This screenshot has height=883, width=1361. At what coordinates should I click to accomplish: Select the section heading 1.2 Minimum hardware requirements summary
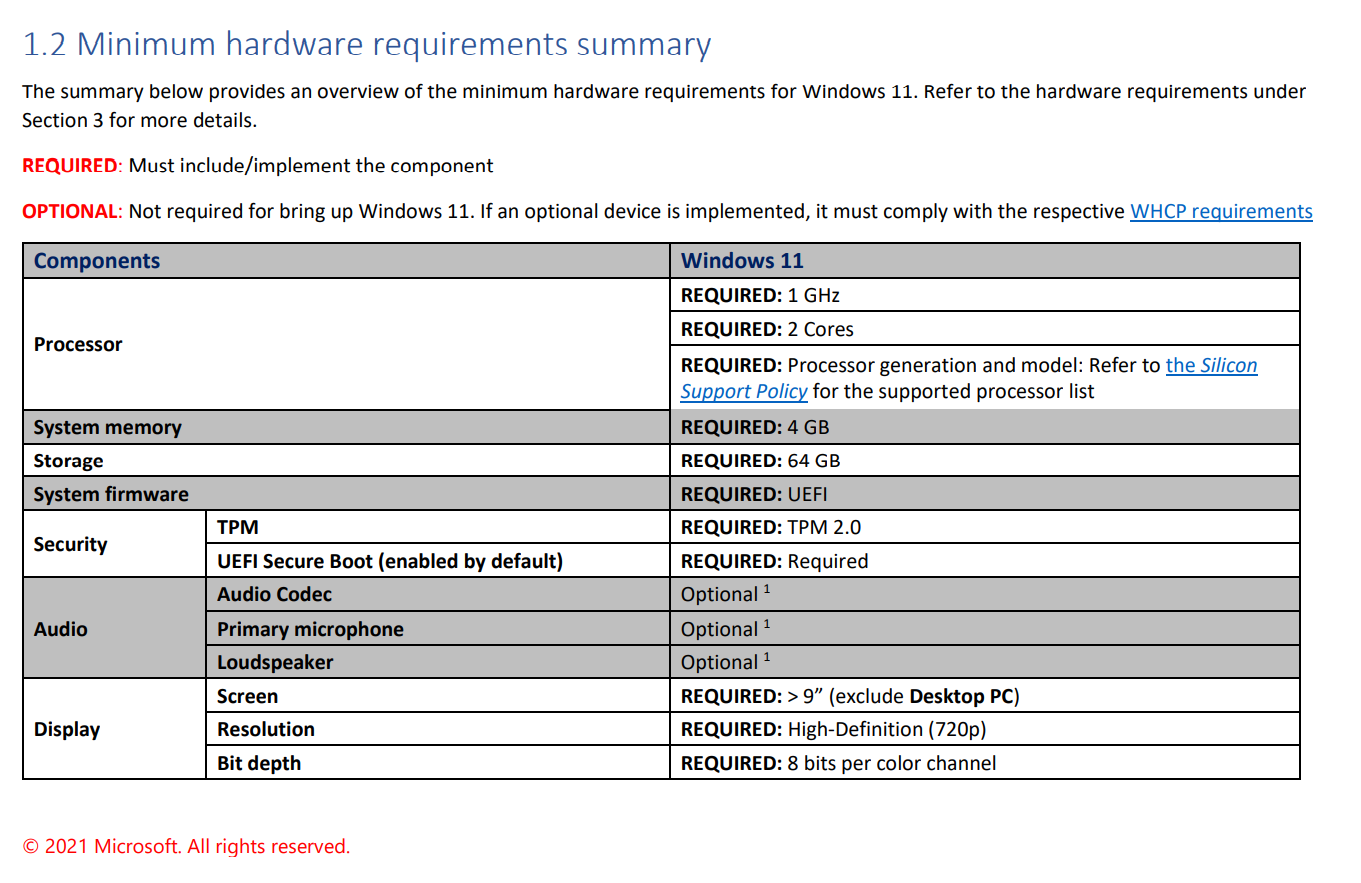pos(367,44)
